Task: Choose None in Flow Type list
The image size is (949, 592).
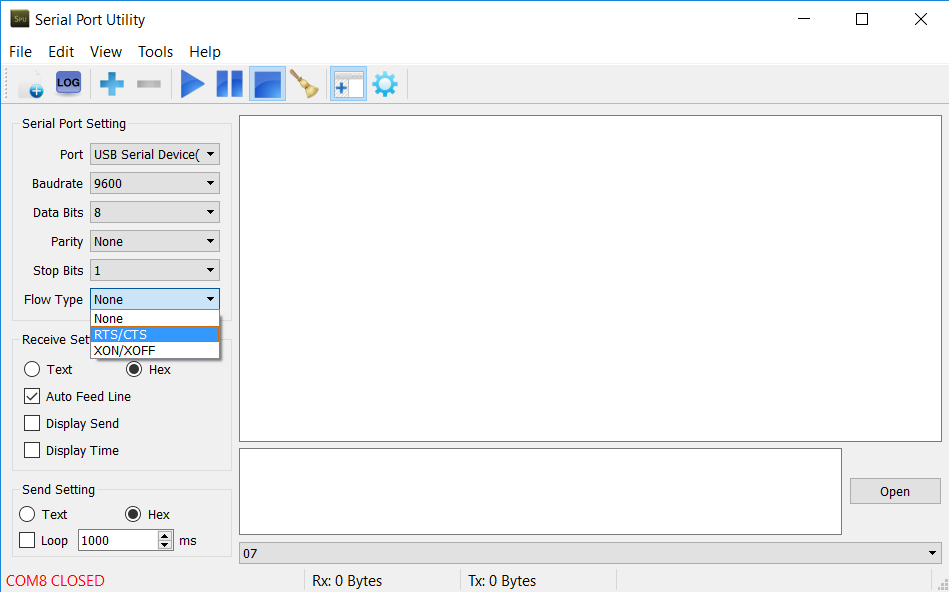Action: [x=155, y=318]
